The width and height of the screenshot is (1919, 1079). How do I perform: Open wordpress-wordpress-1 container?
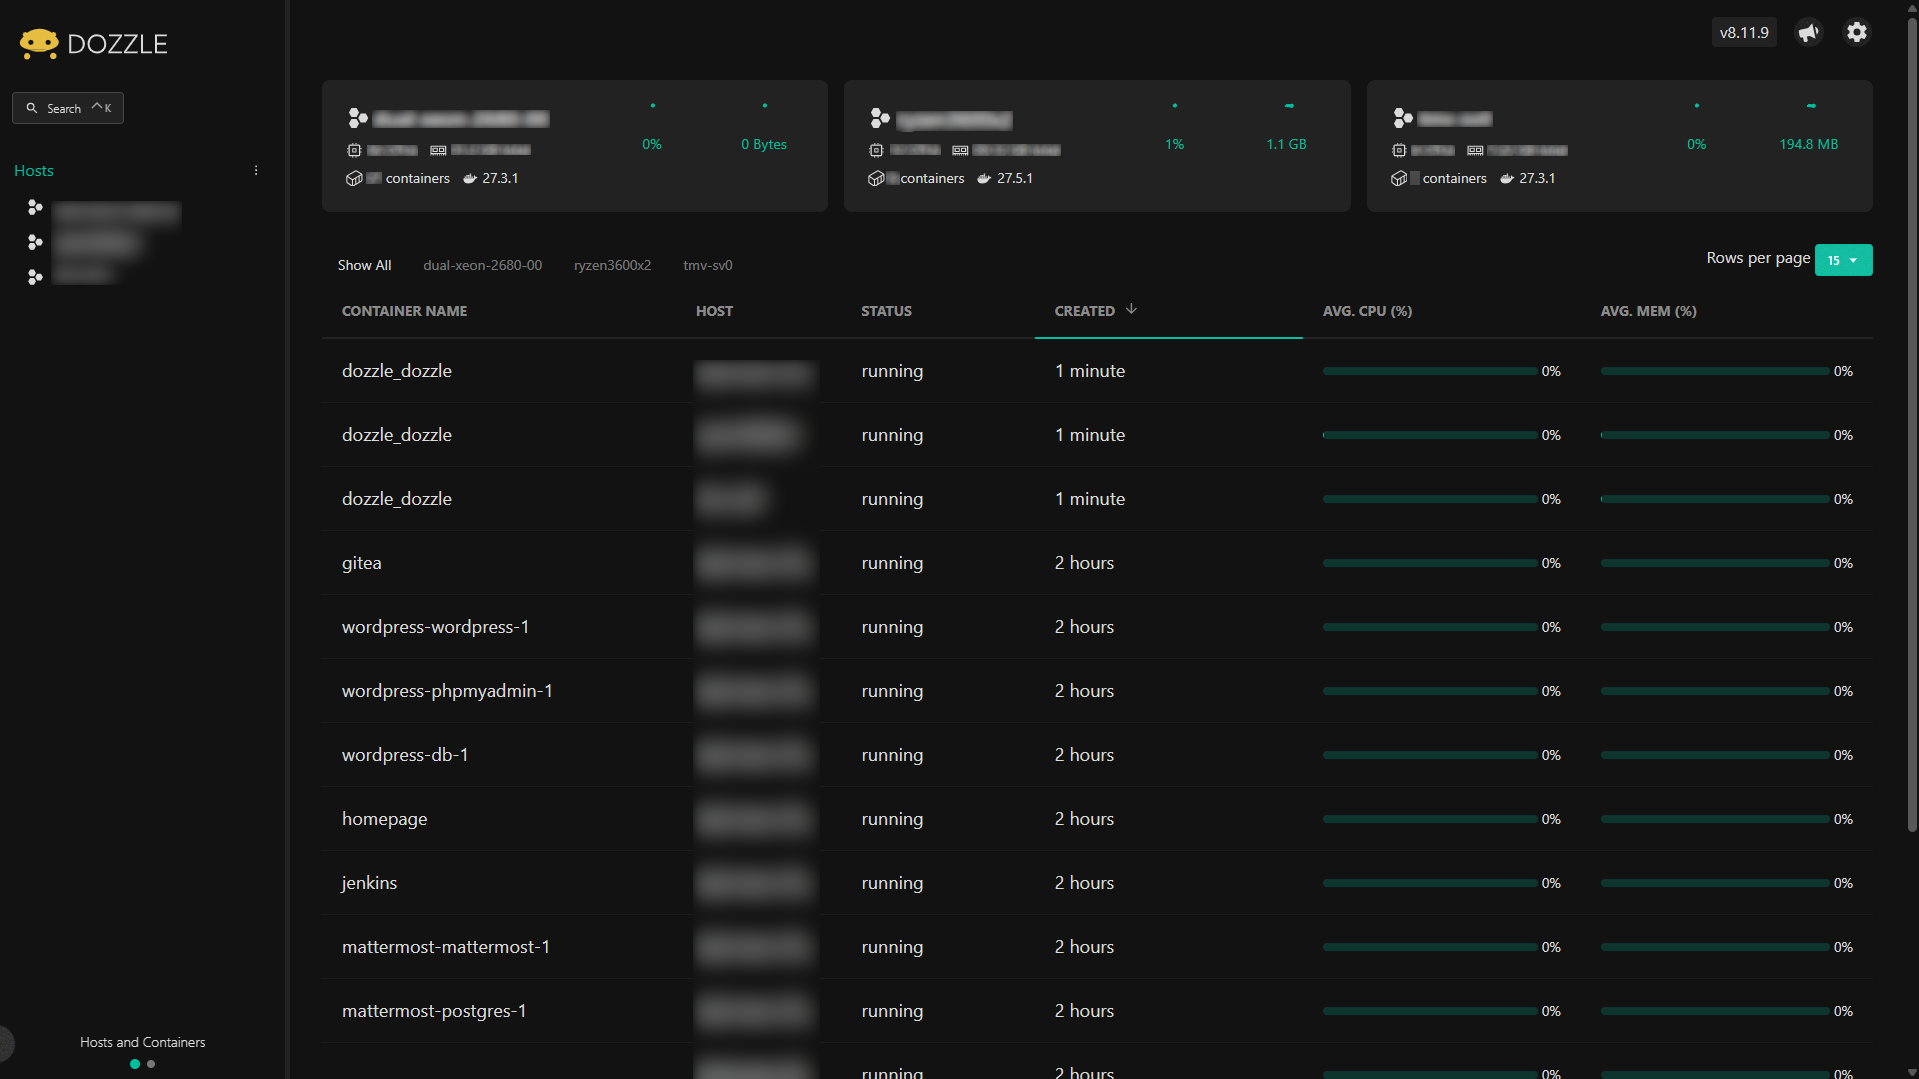(x=435, y=627)
